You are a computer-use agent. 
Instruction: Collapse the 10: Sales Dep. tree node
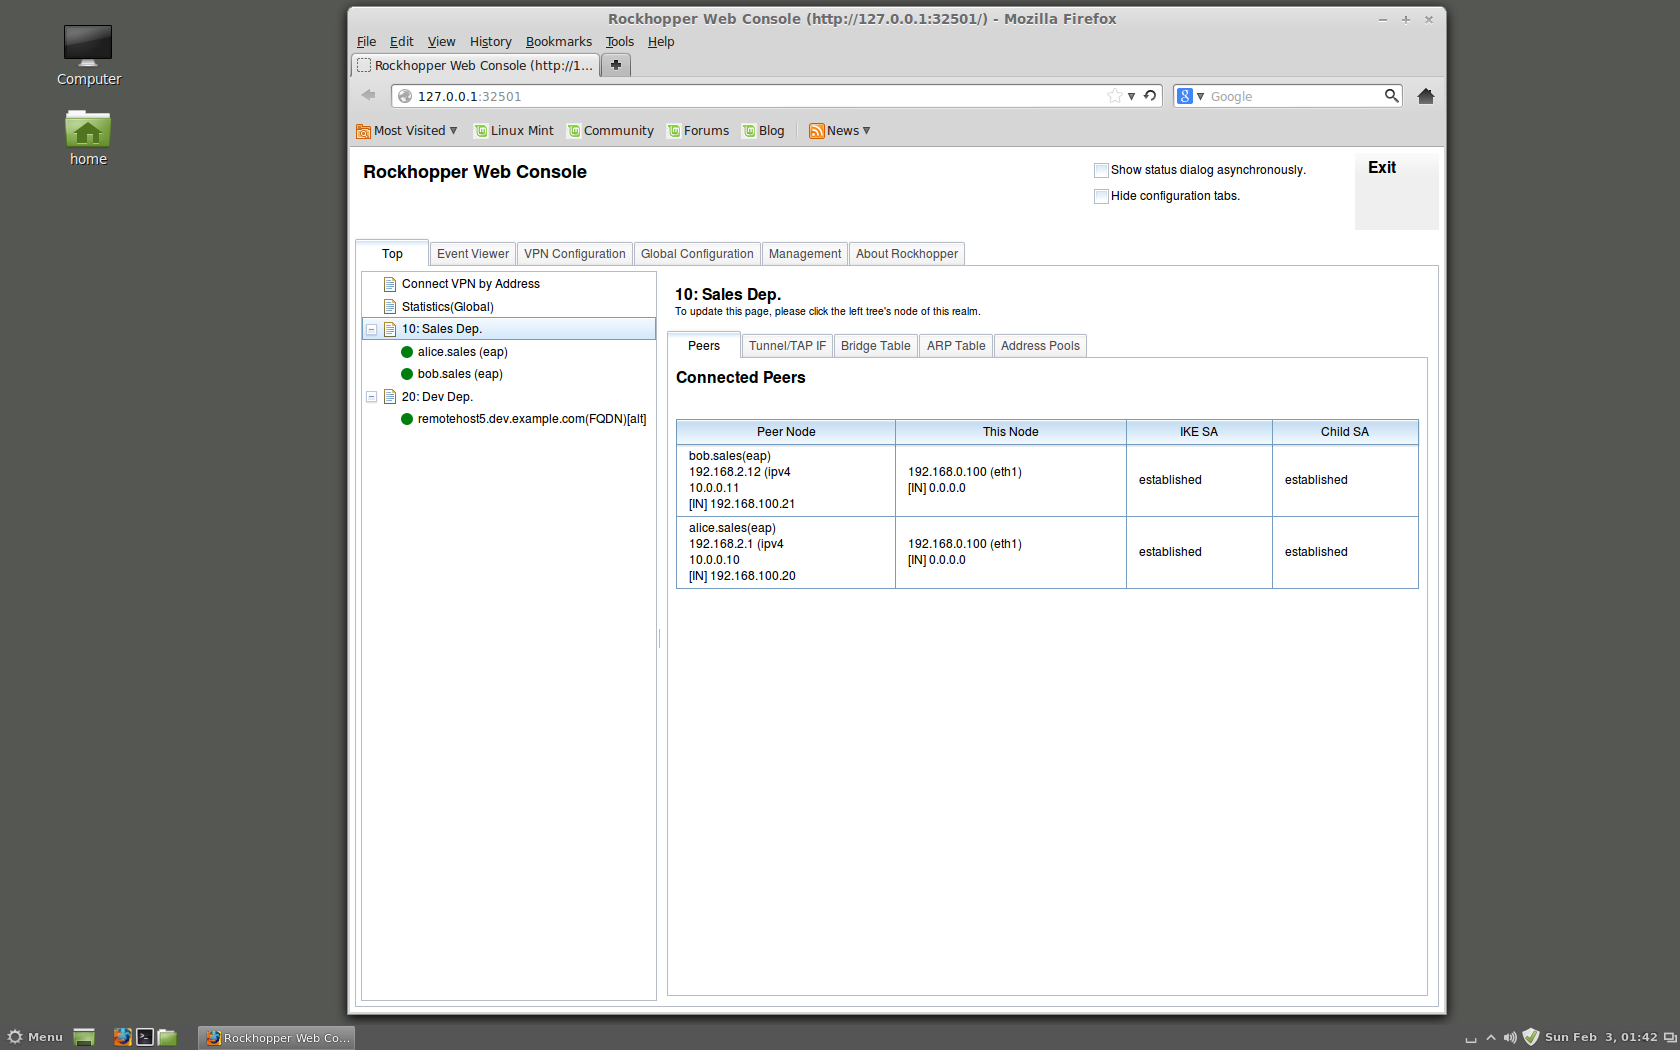[x=371, y=329]
